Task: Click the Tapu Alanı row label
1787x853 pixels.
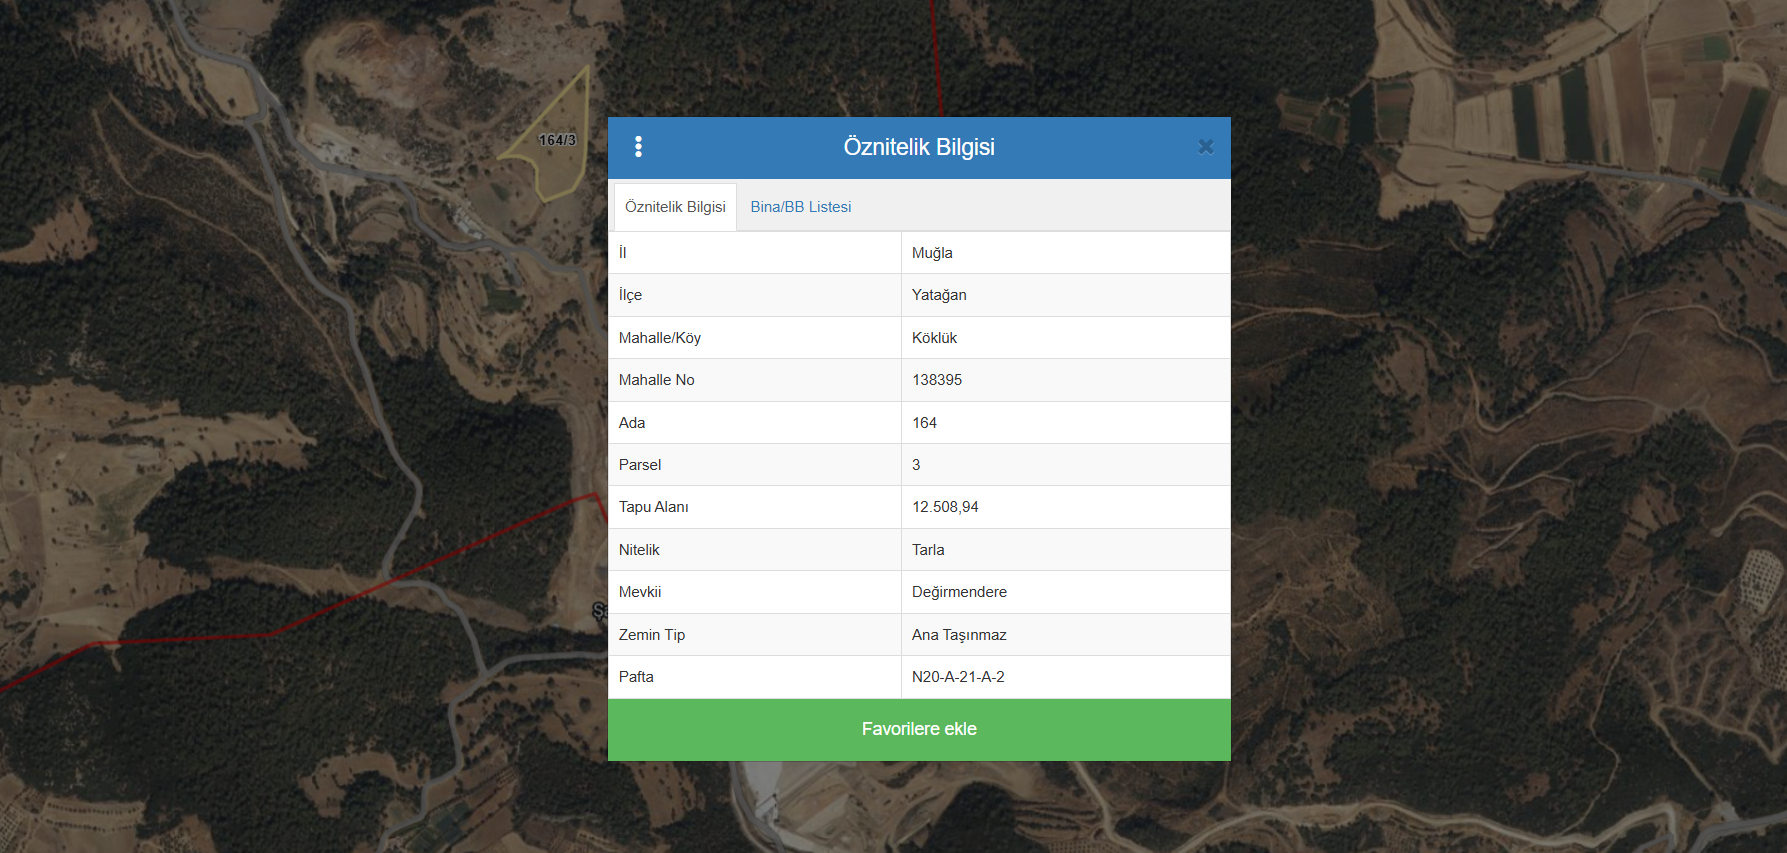Action: tap(653, 507)
